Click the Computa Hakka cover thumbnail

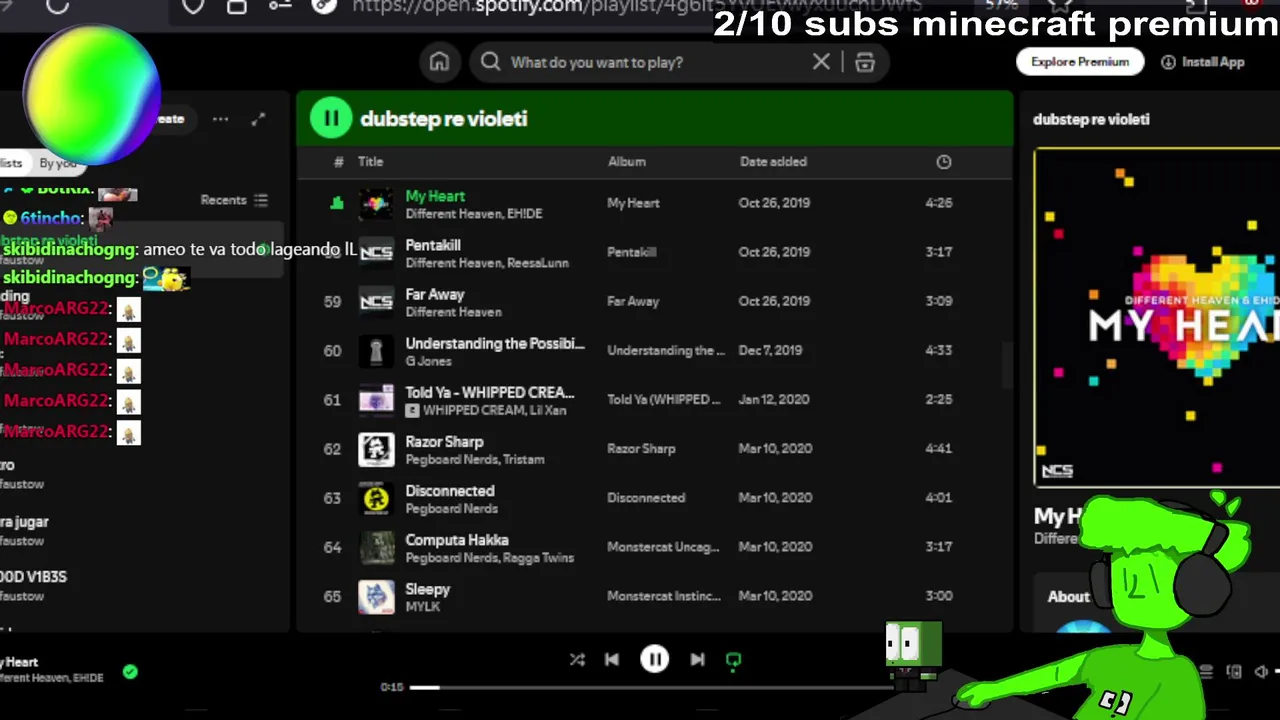pos(376,547)
